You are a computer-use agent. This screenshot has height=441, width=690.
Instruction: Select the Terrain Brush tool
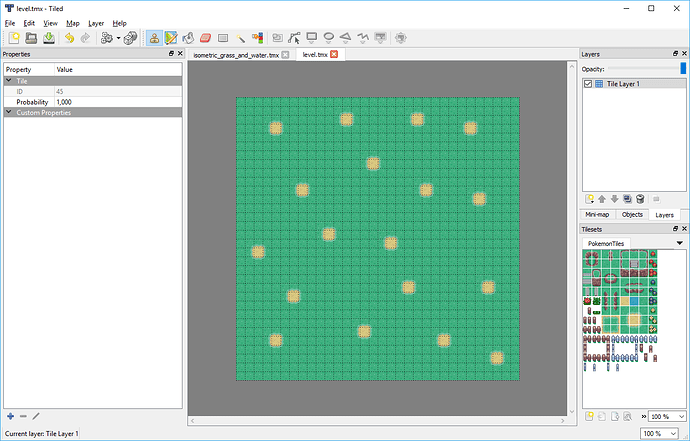tap(171, 38)
